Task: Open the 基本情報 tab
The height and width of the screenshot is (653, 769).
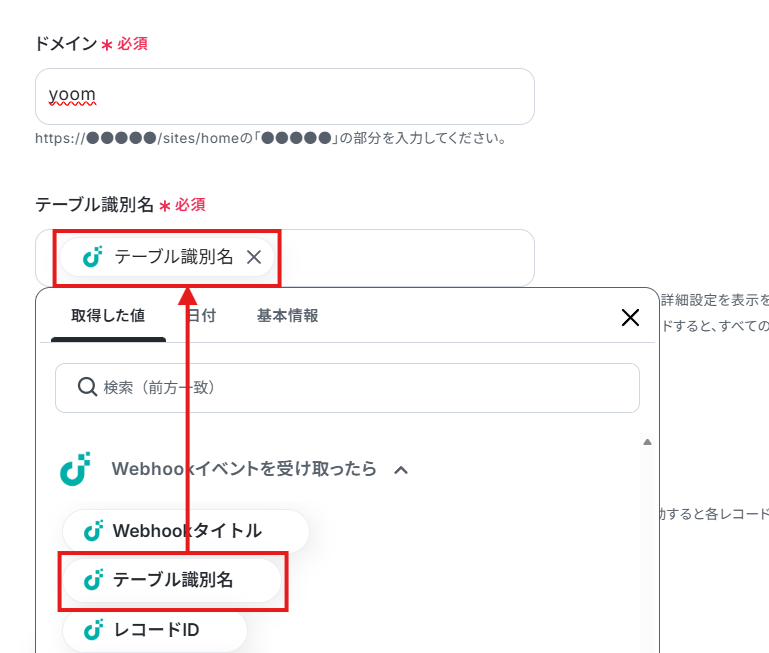Action: pos(287,315)
